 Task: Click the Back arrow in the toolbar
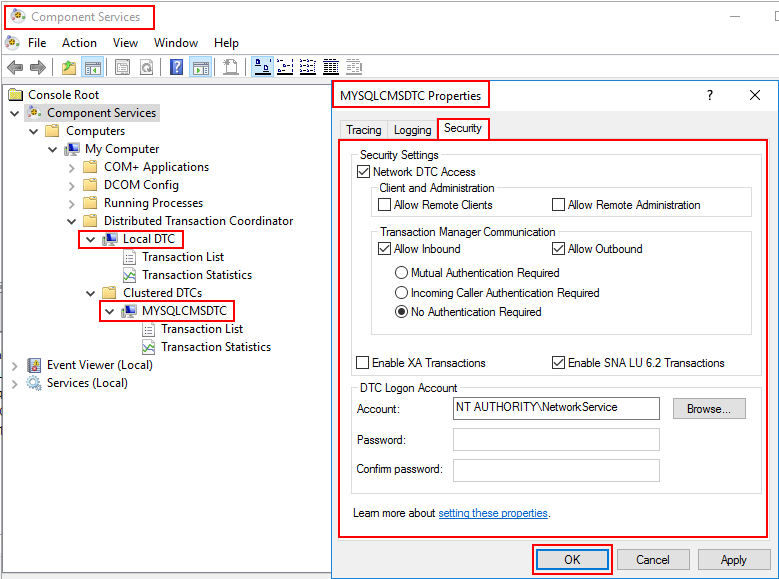click(x=15, y=67)
